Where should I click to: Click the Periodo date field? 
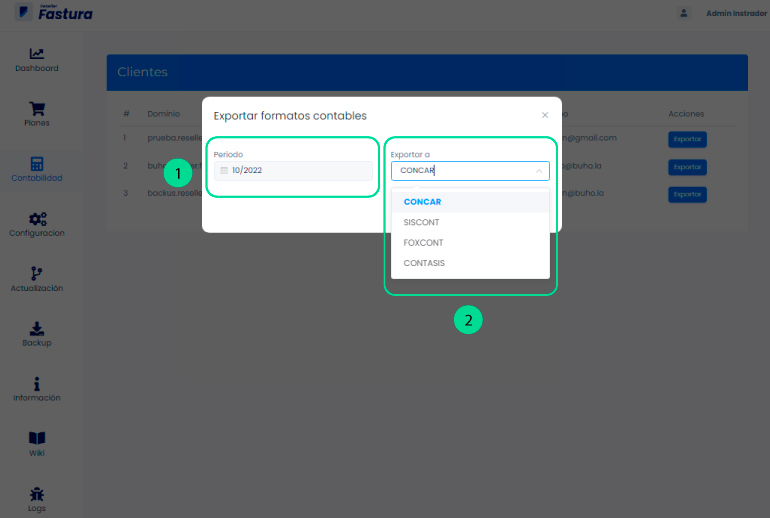(x=292, y=171)
